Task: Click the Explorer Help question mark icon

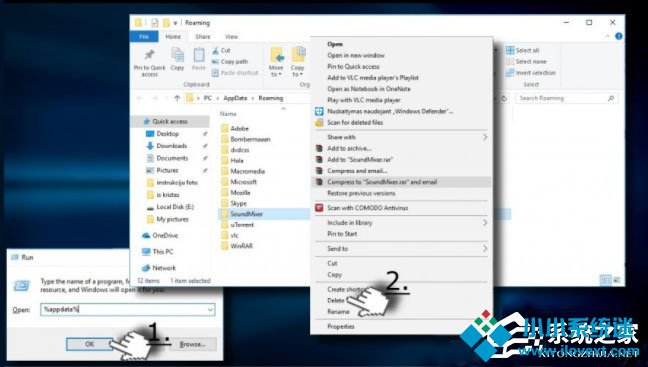Action: 619,36
